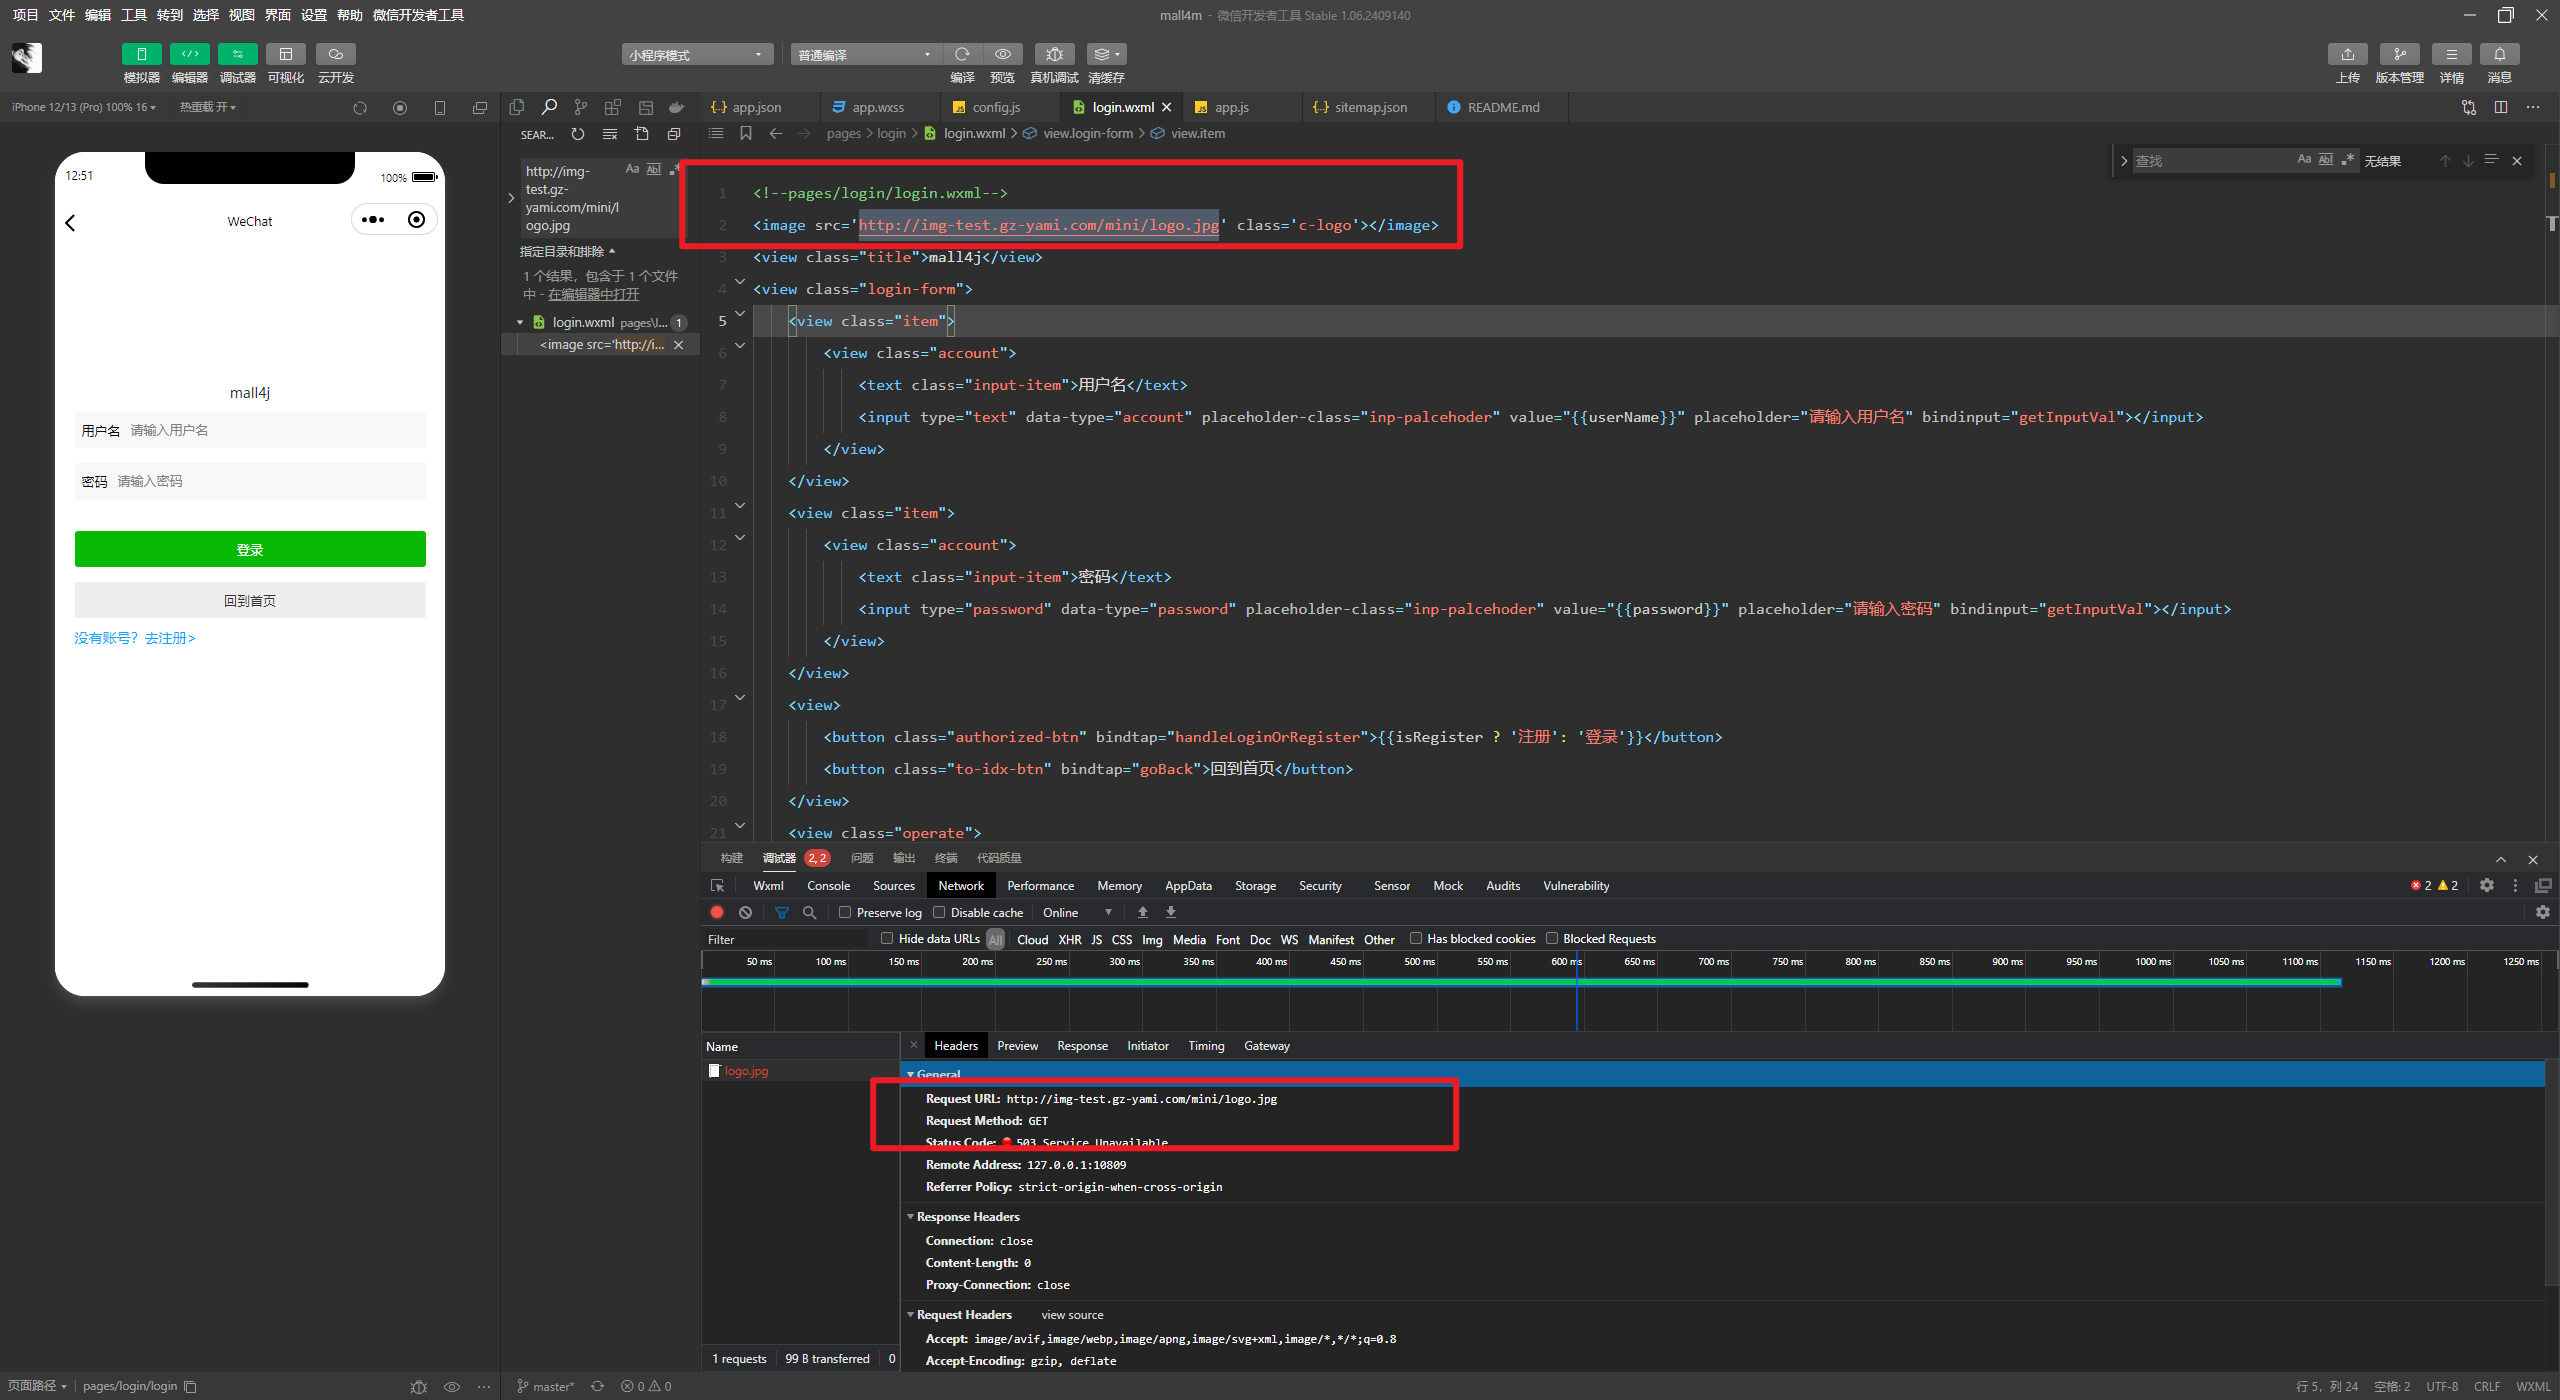Switch to the config.js editor tab
The image size is (2560, 1400).
(x=996, y=107)
